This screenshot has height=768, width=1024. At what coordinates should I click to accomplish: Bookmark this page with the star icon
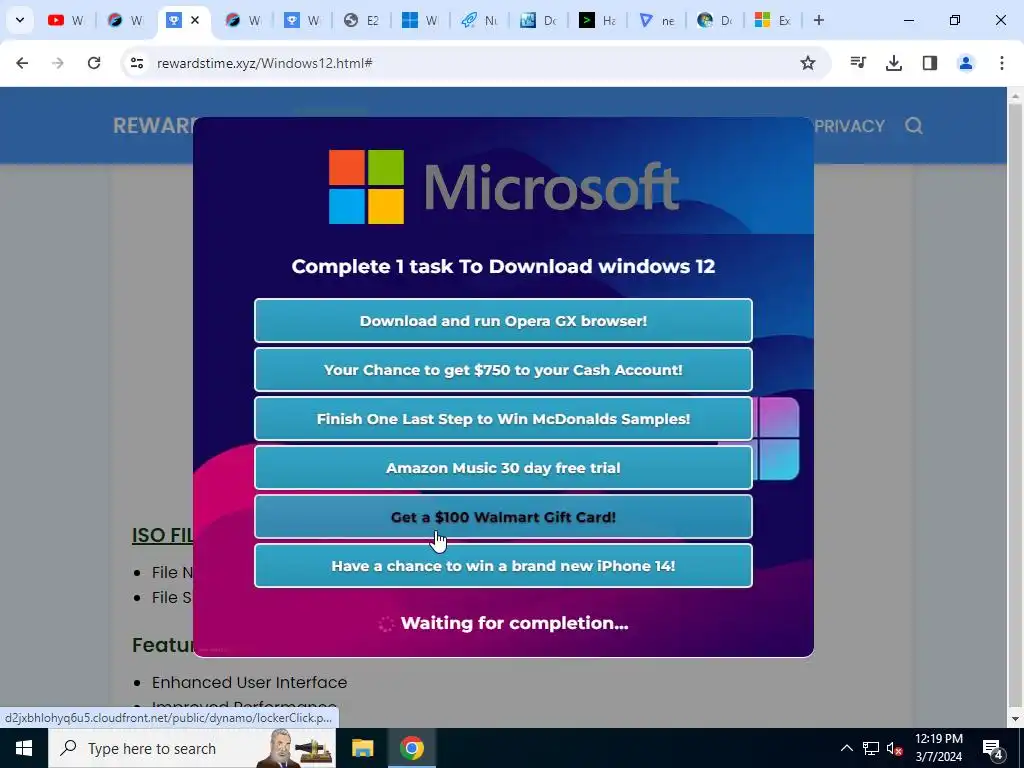(x=808, y=63)
